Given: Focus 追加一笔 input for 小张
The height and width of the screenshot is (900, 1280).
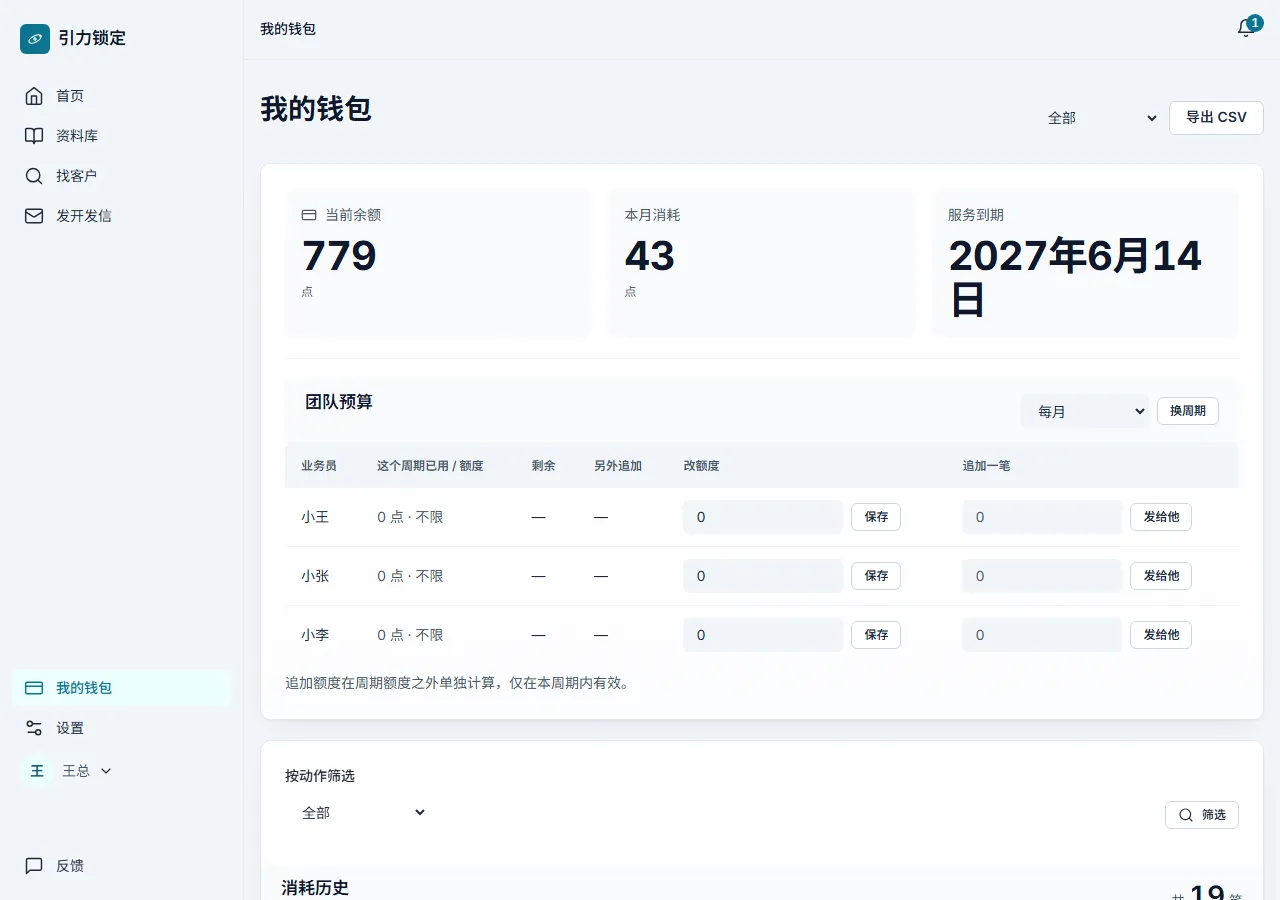Looking at the screenshot, I should tap(1042, 576).
